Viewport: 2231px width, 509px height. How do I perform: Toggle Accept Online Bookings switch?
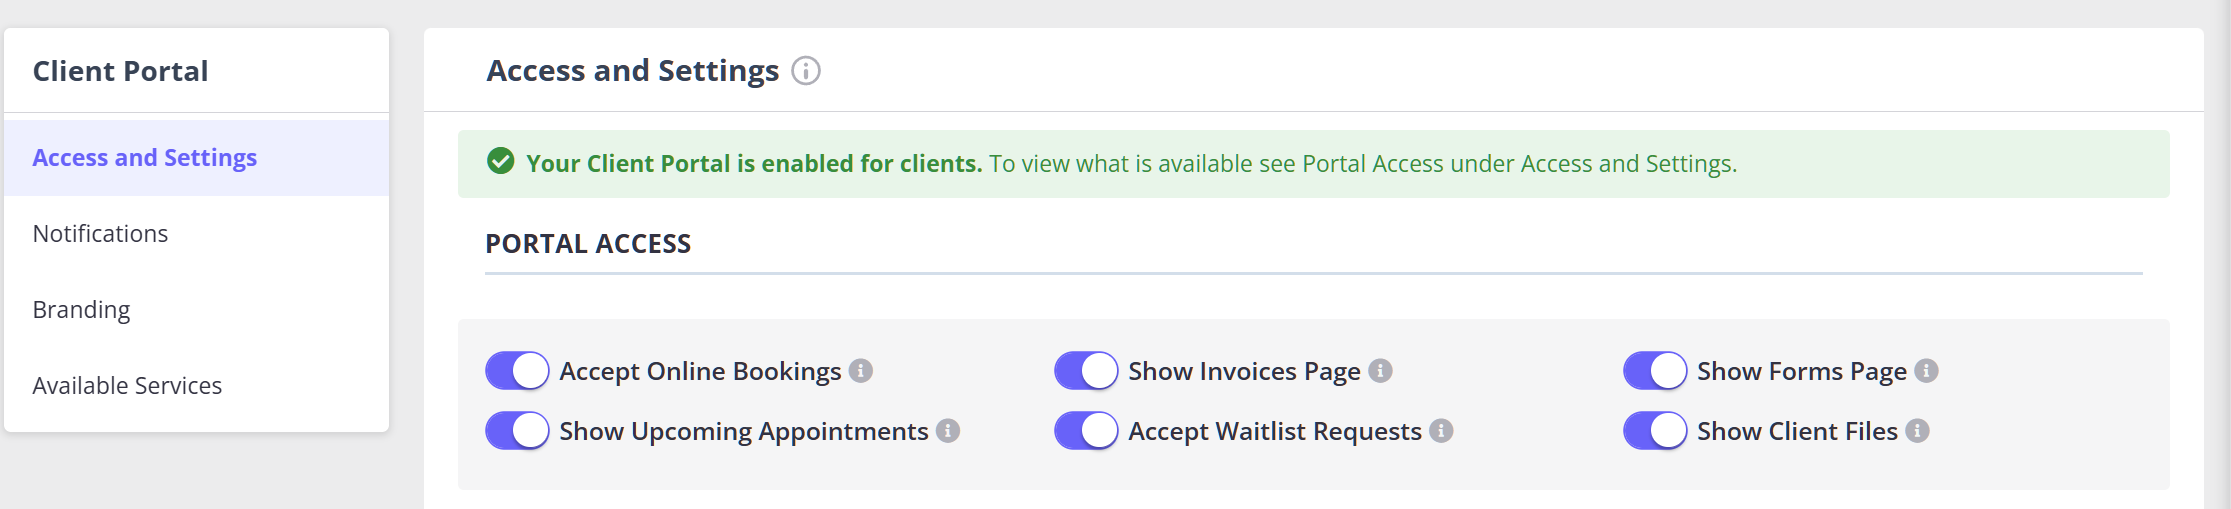[517, 371]
